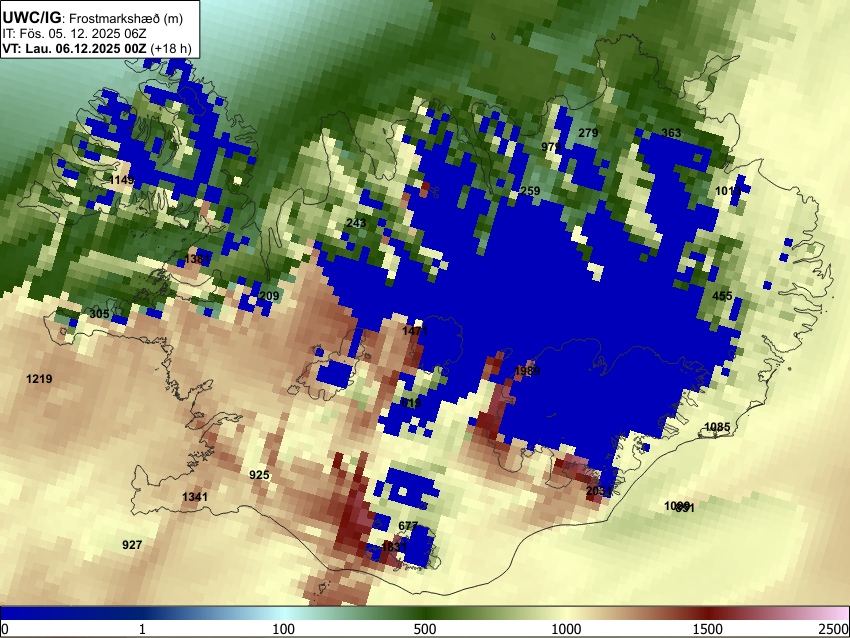Click the map value 1085 on east coast
The image size is (850, 638).
pyautogui.click(x=717, y=427)
